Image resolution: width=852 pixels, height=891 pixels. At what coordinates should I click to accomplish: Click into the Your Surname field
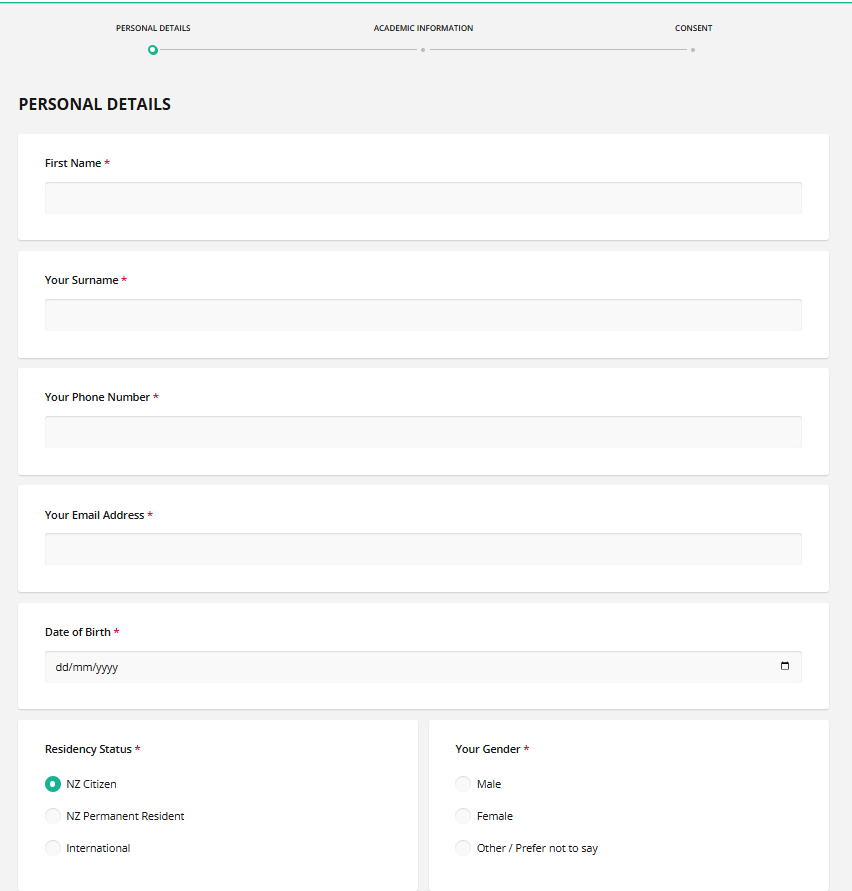click(423, 315)
